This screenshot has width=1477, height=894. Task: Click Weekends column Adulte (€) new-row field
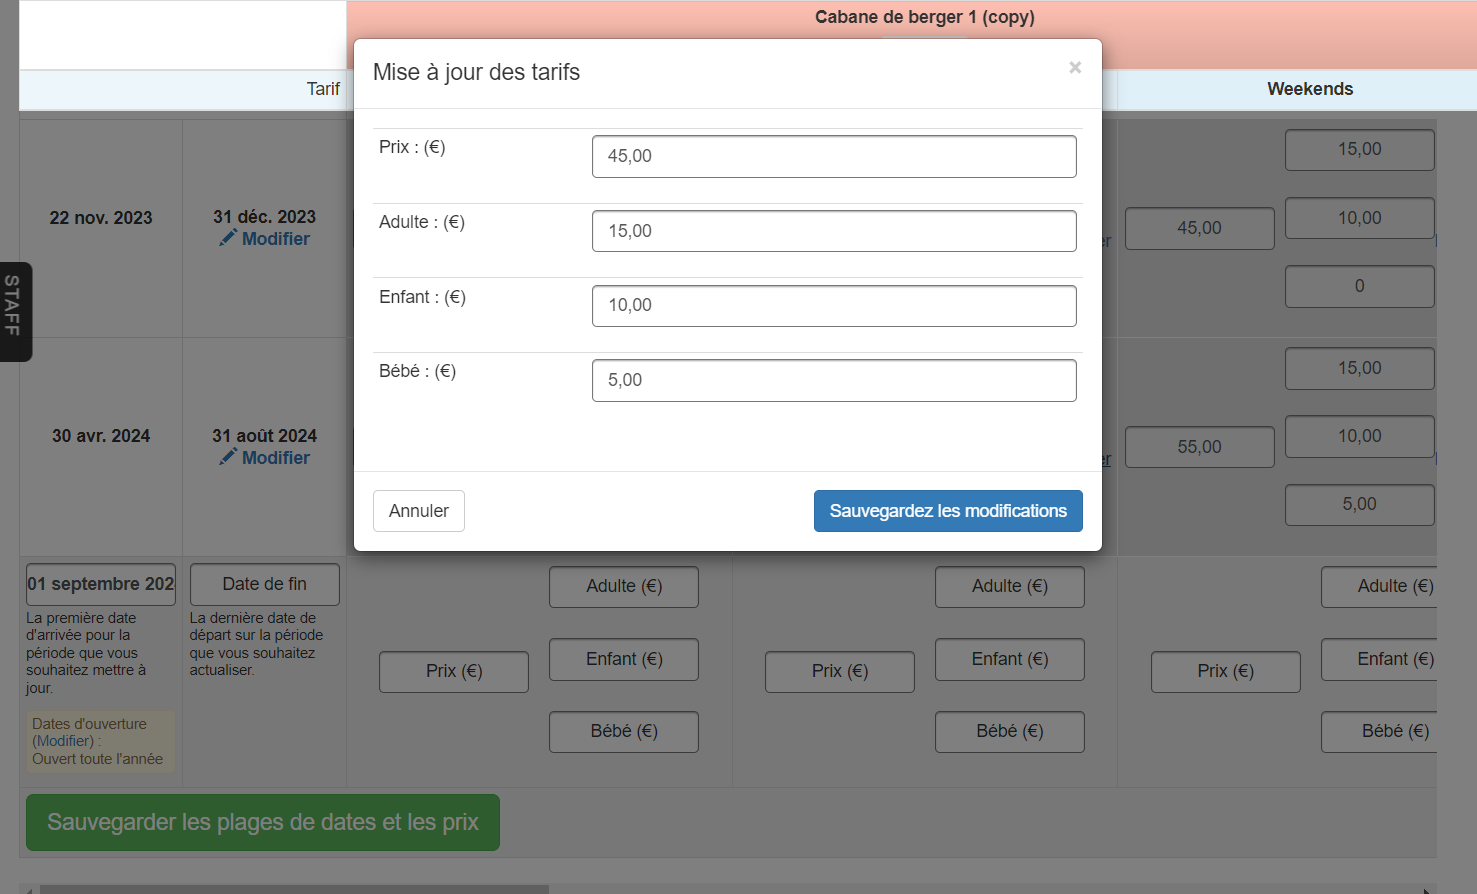(x=1379, y=586)
